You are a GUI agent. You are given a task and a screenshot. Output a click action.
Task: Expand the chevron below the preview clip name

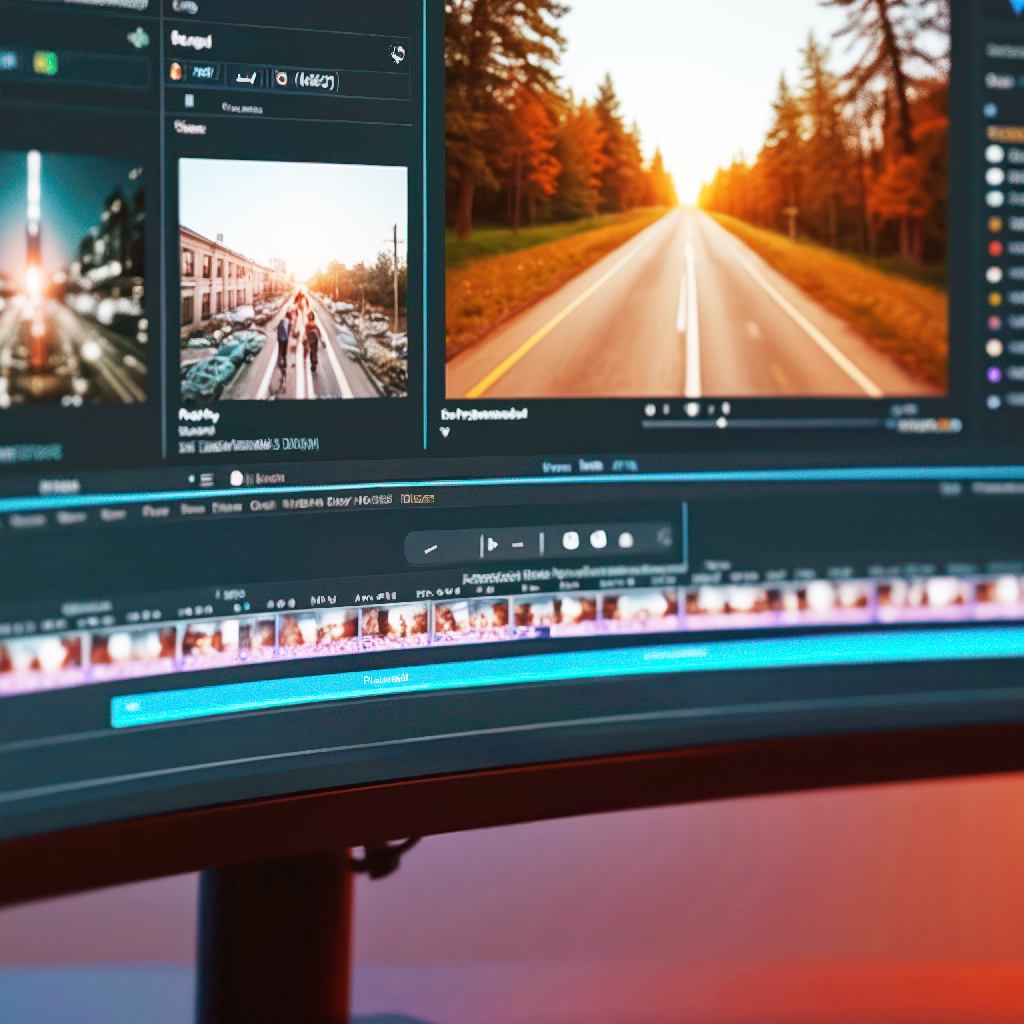445,433
